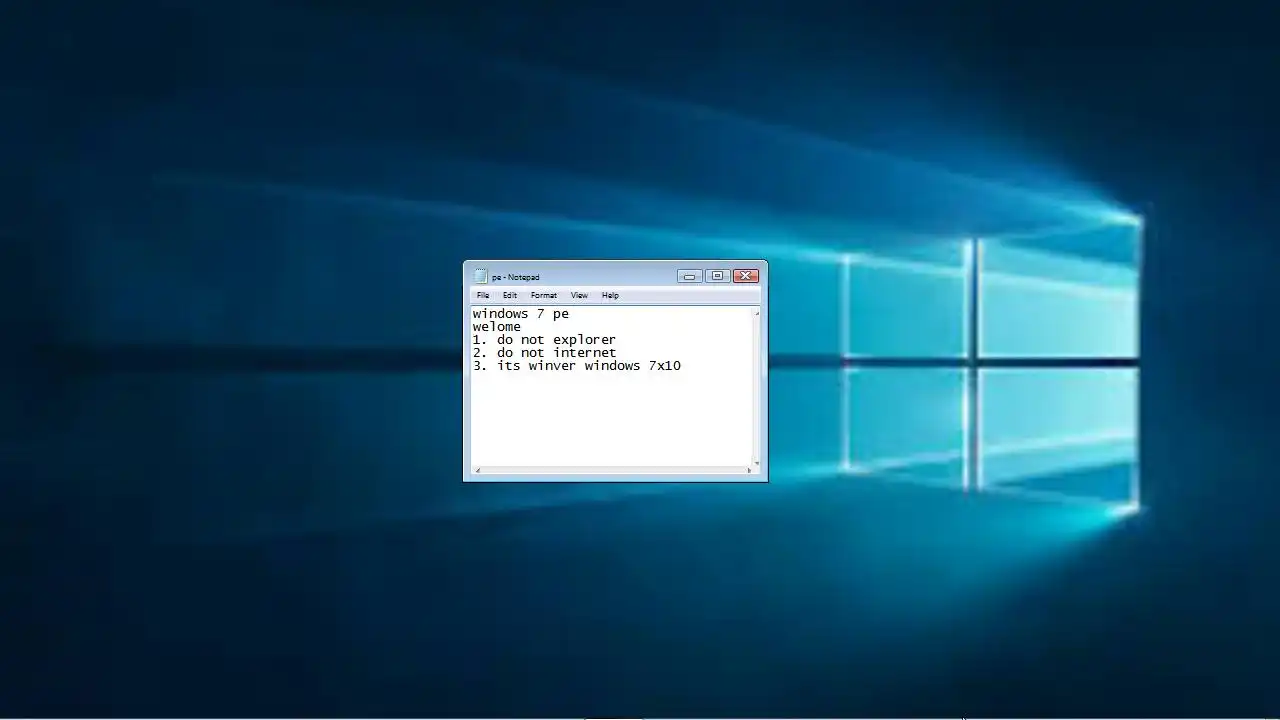Image resolution: width=1280 pixels, height=720 pixels.
Task: Click the line '2. do not internet'
Action: [x=545, y=353]
